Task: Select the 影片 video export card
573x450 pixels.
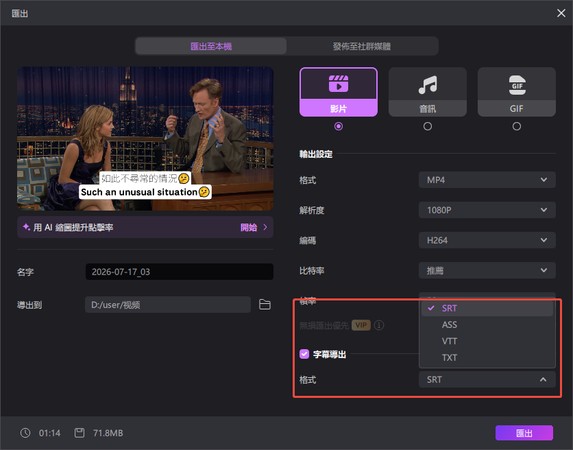Action: point(338,92)
